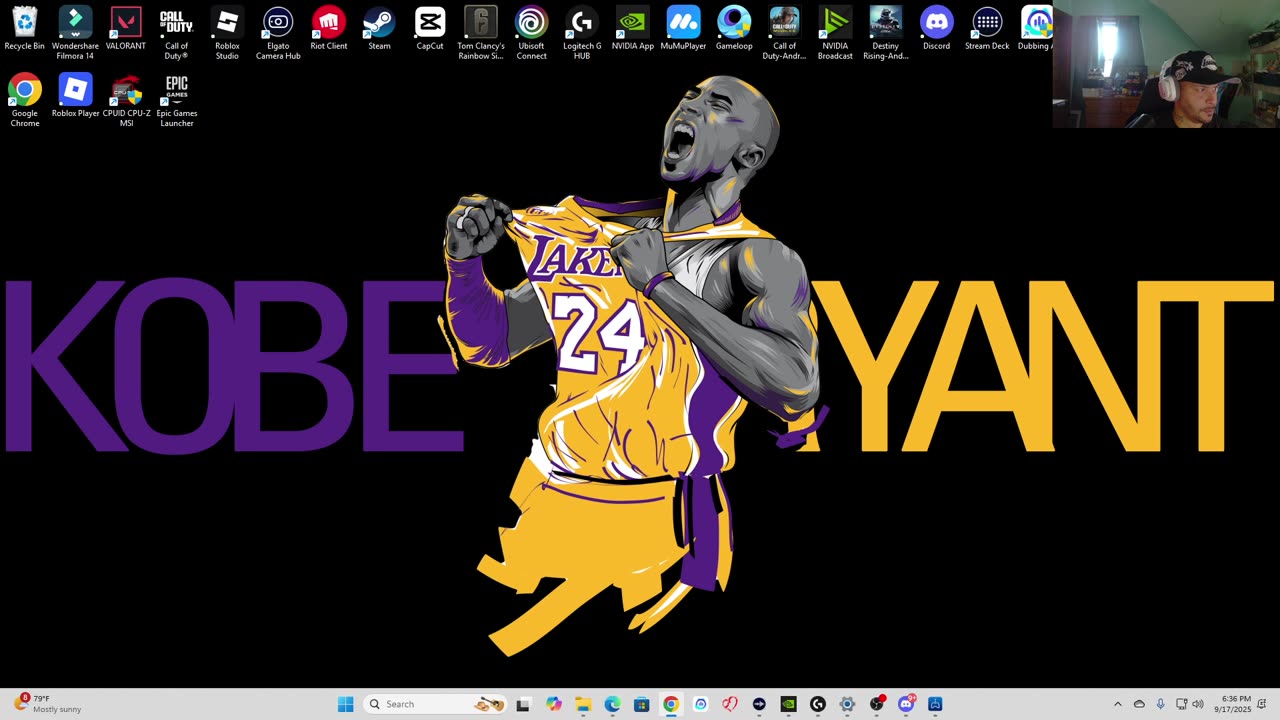Select Tom Clancy's Rainbow Six shortcut
The width and height of the screenshot is (1280, 720).
(481, 33)
